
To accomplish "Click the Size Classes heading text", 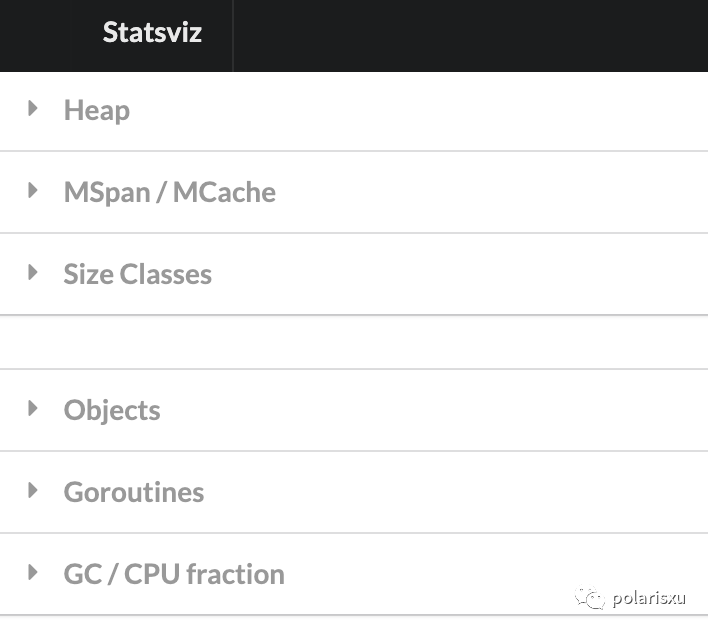I will pyautogui.click(x=138, y=274).
